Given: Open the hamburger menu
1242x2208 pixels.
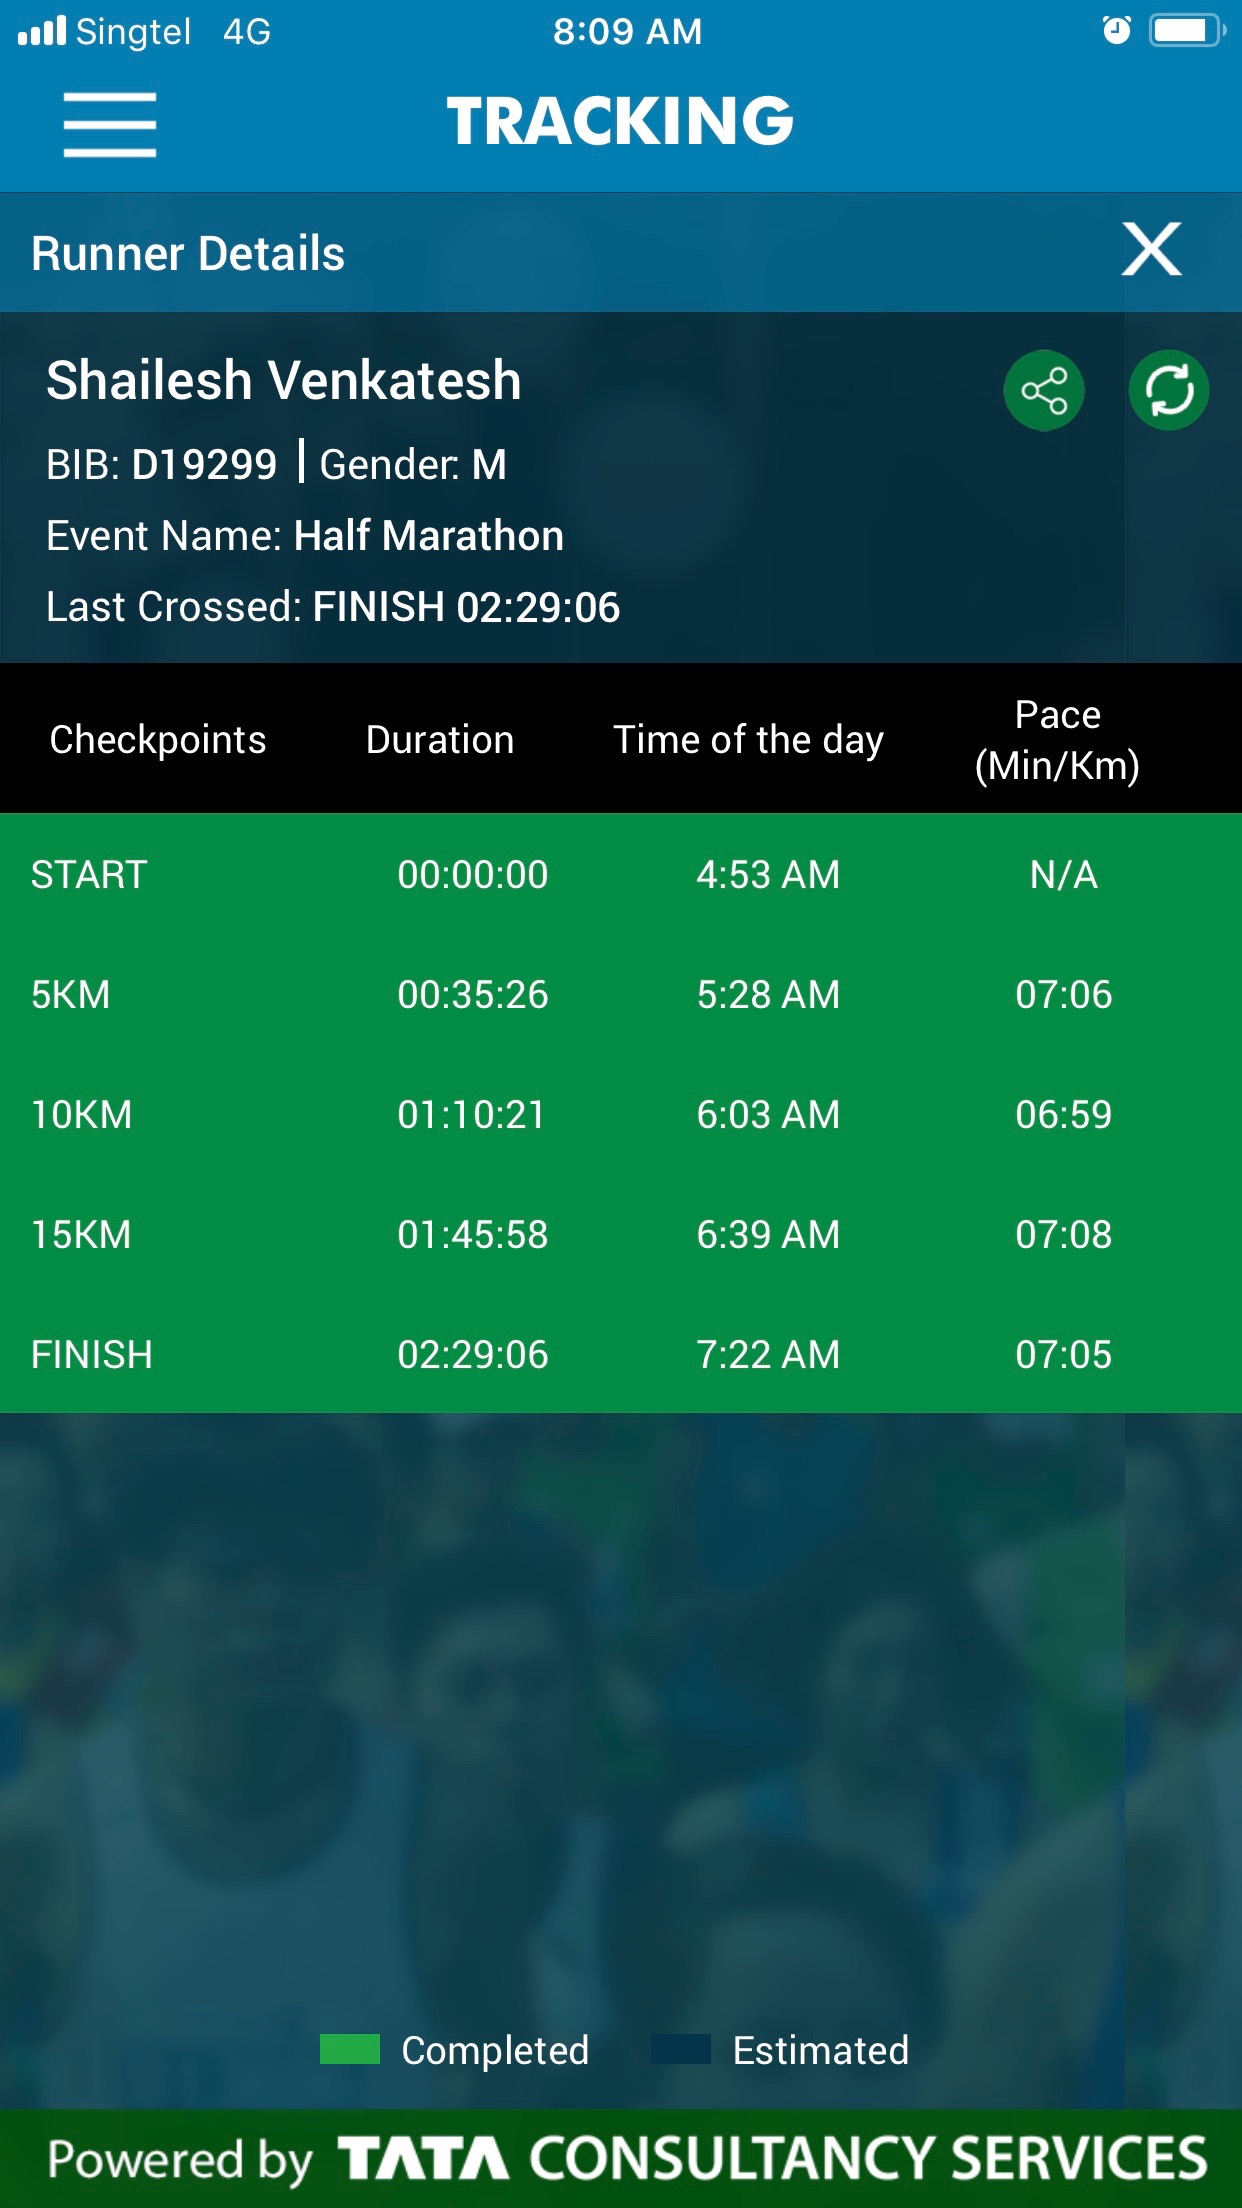Looking at the screenshot, I should [110, 124].
